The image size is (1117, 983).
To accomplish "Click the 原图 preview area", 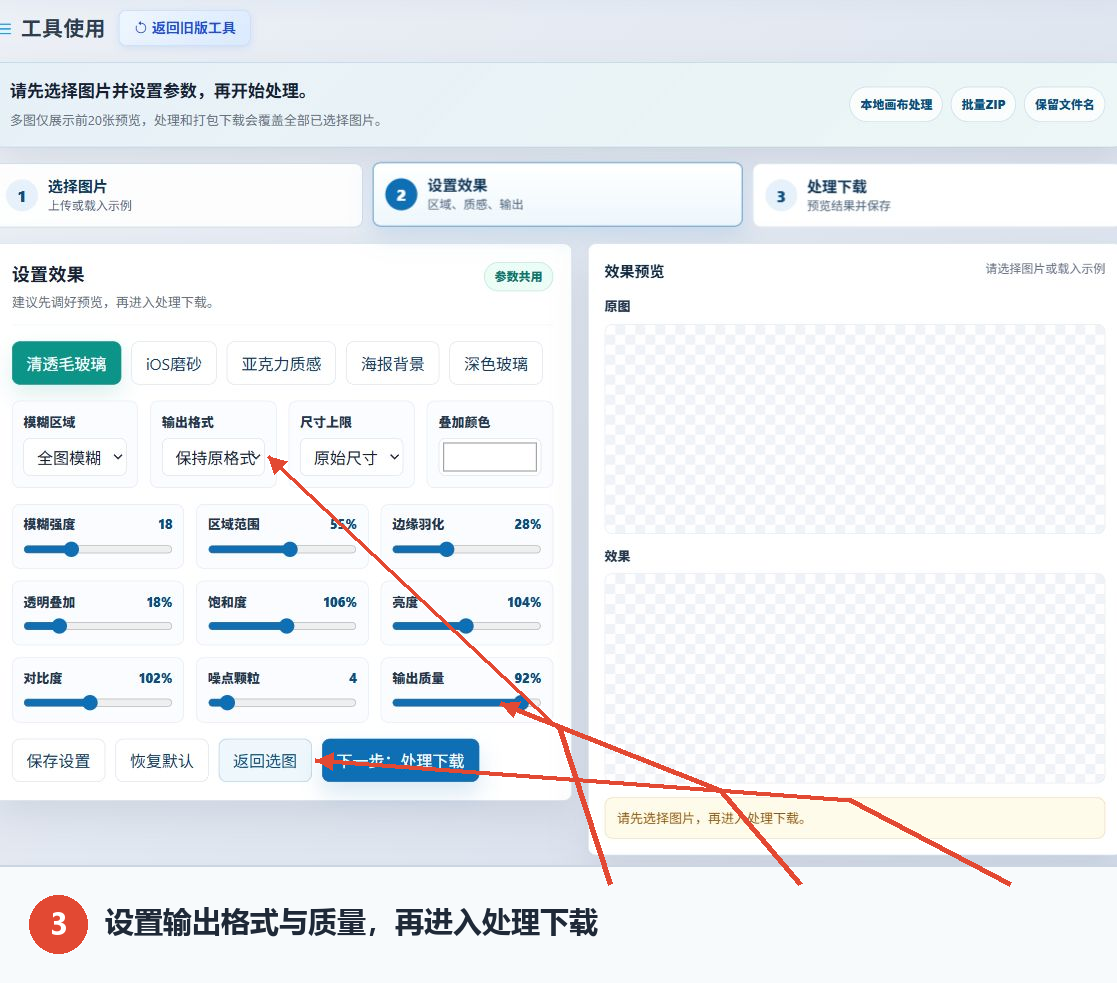I will pyautogui.click(x=854, y=429).
